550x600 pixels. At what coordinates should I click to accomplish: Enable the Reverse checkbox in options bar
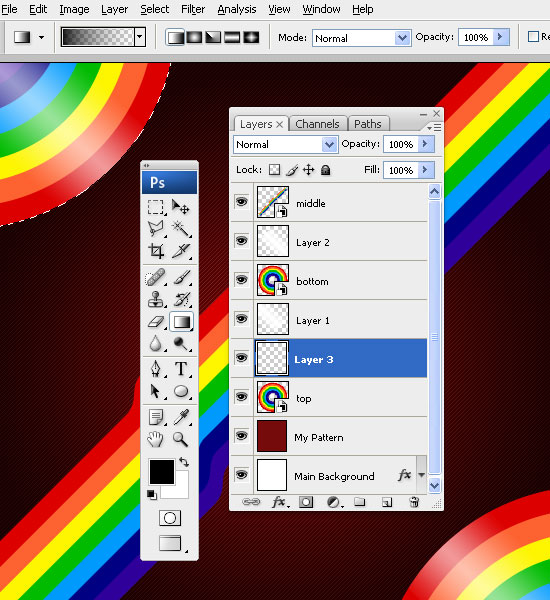click(x=533, y=37)
